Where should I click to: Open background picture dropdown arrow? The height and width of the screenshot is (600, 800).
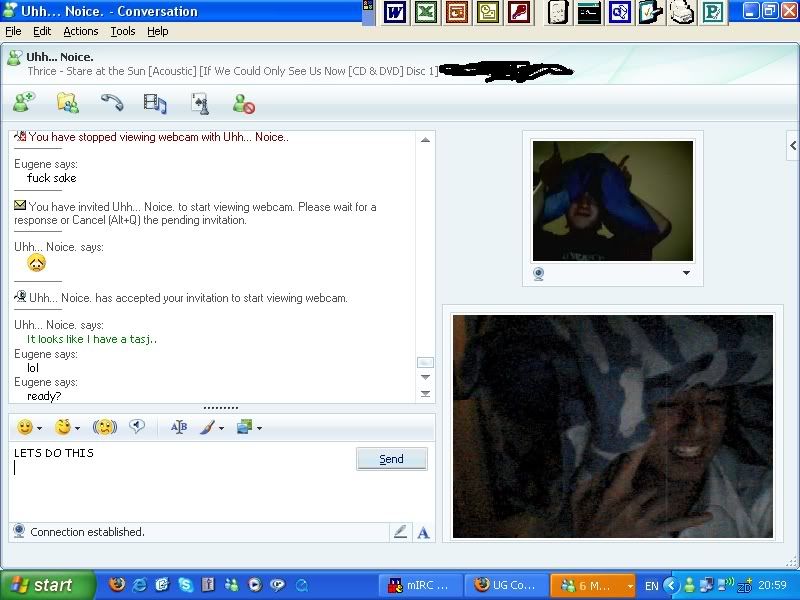click(x=259, y=428)
